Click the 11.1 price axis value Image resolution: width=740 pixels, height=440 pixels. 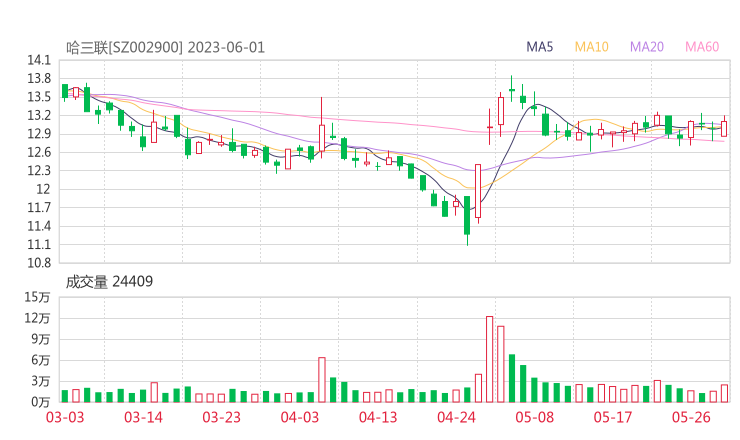(39, 244)
